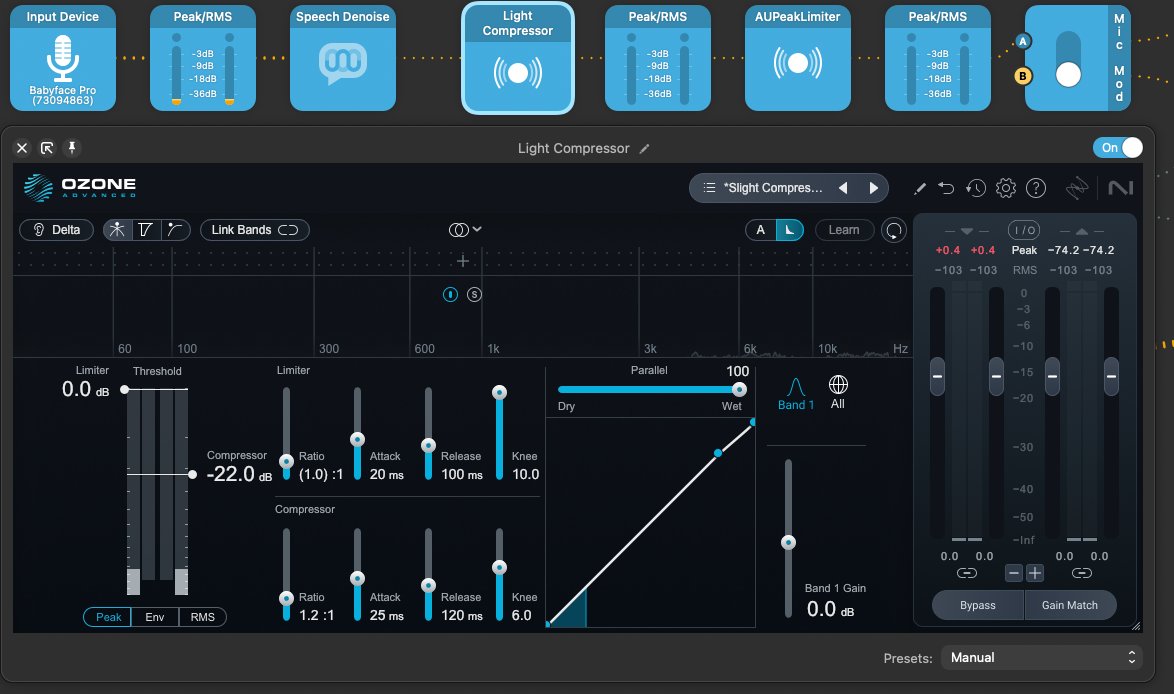Go to next preset with right arrow
This screenshot has height=694, width=1174.
pos(873,188)
